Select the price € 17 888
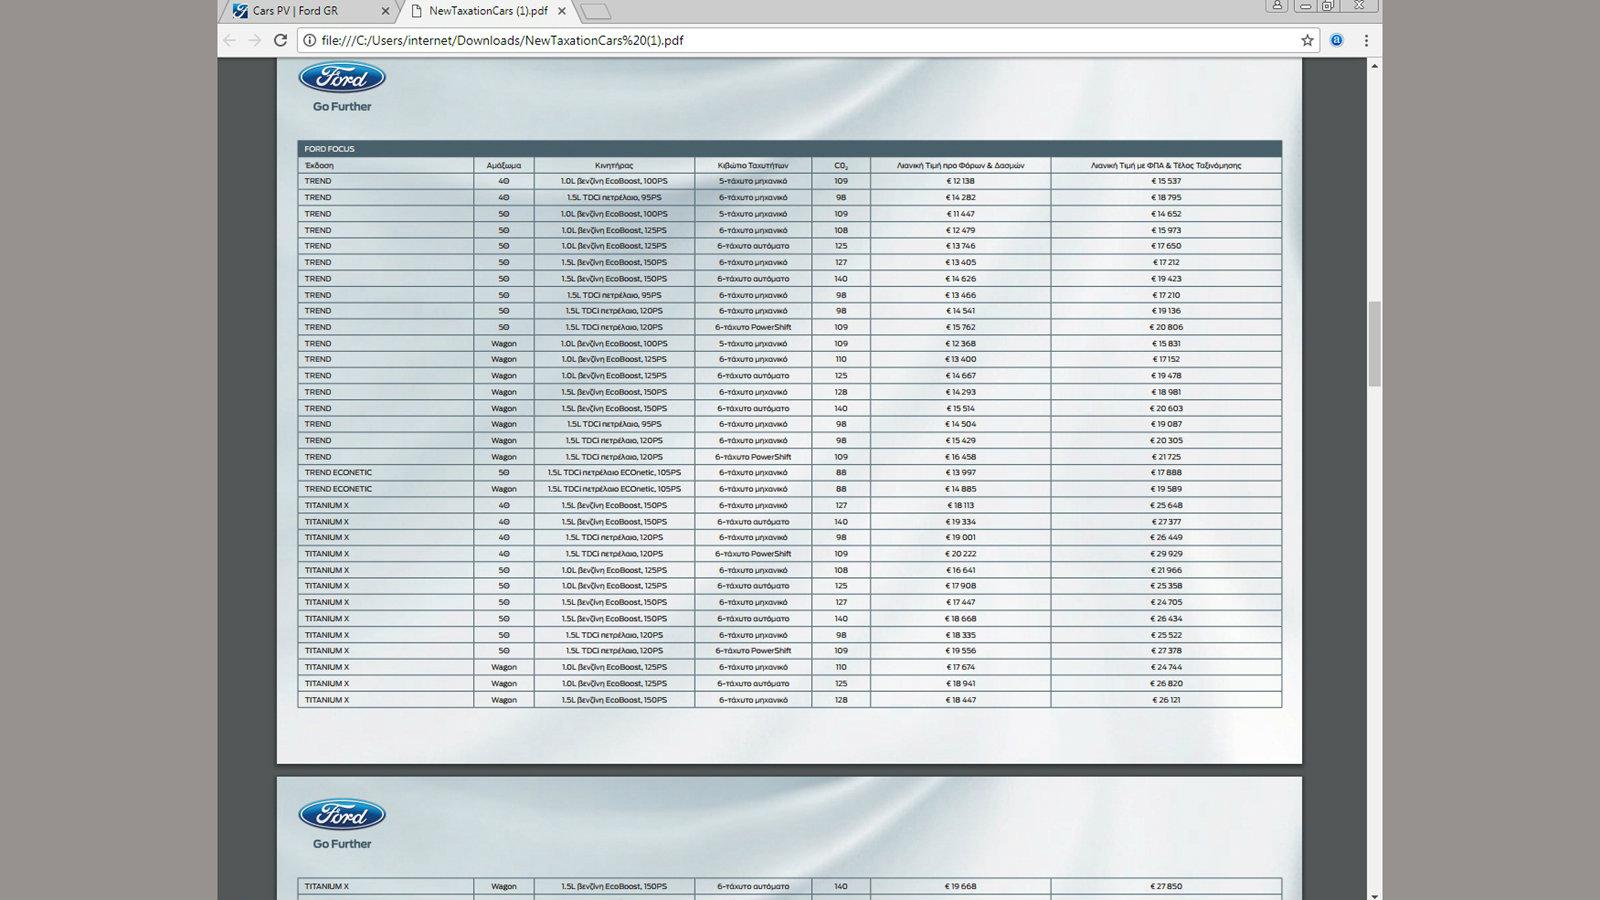The image size is (1600, 900). (1166, 472)
